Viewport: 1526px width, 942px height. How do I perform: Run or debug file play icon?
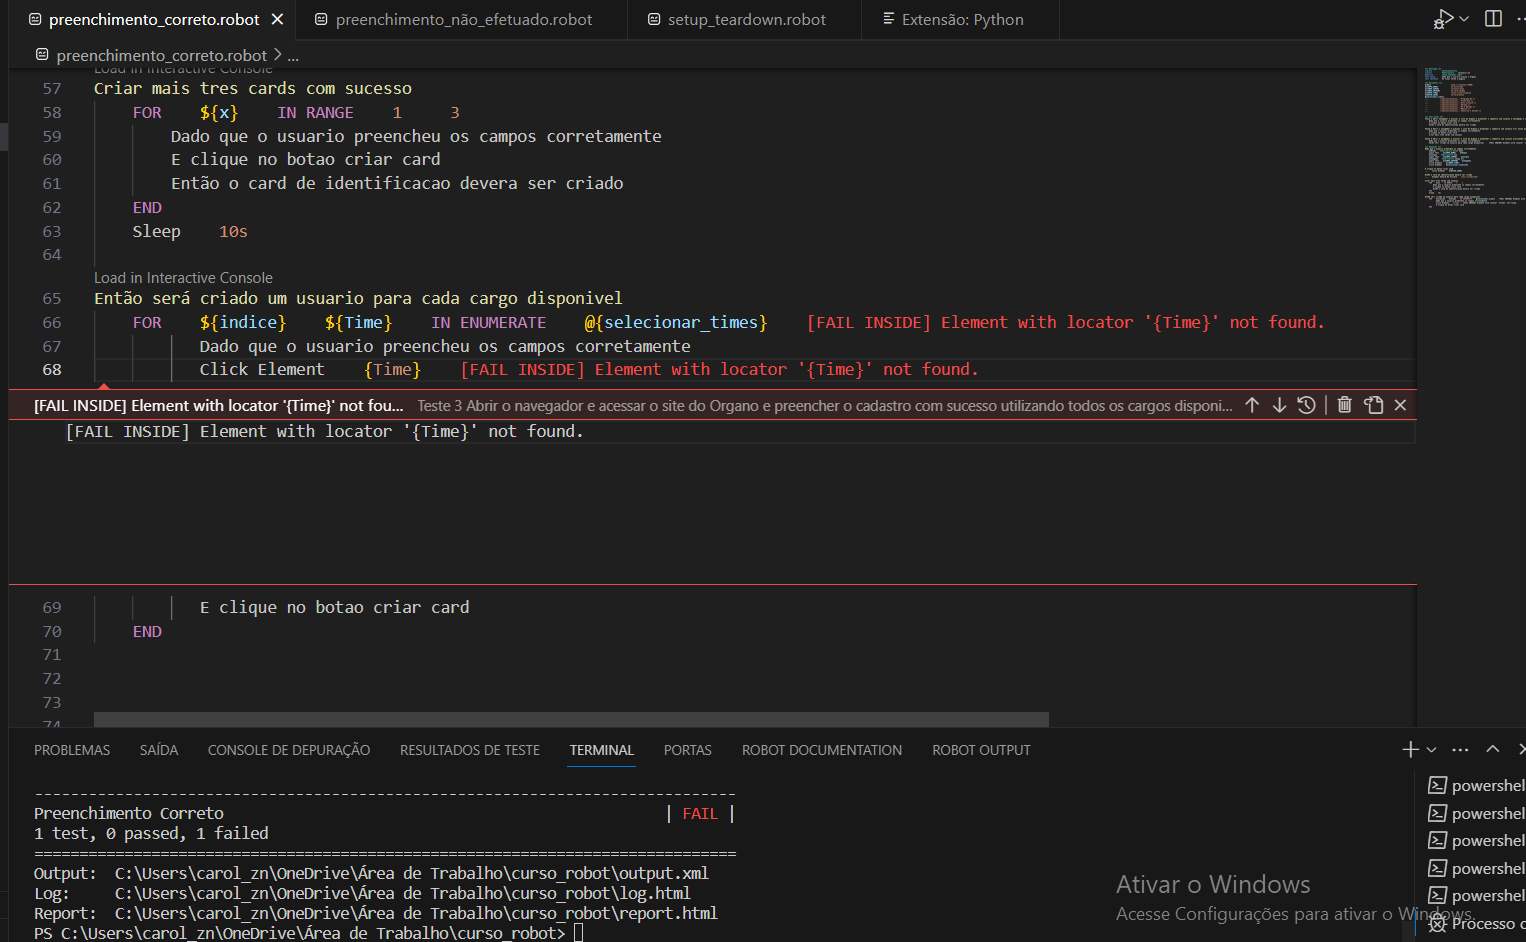click(x=1443, y=19)
